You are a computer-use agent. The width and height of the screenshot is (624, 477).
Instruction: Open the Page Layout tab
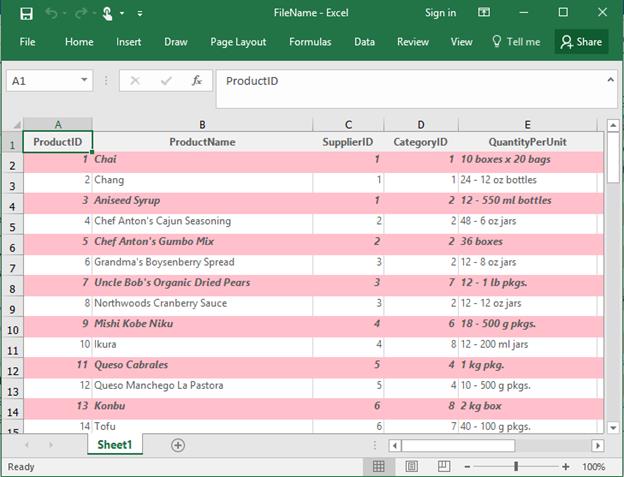click(238, 42)
